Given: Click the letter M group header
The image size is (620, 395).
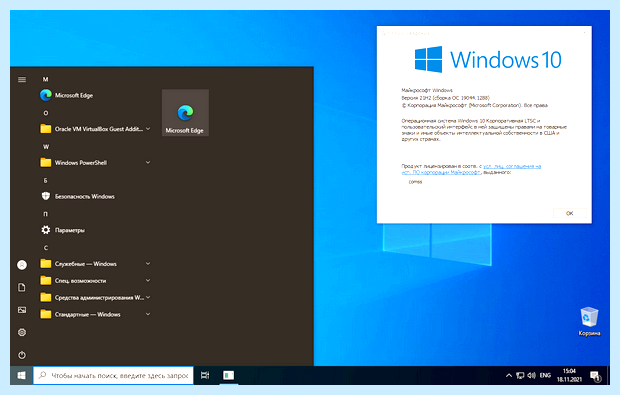Looking at the screenshot, I should click(x=45, y=79).
